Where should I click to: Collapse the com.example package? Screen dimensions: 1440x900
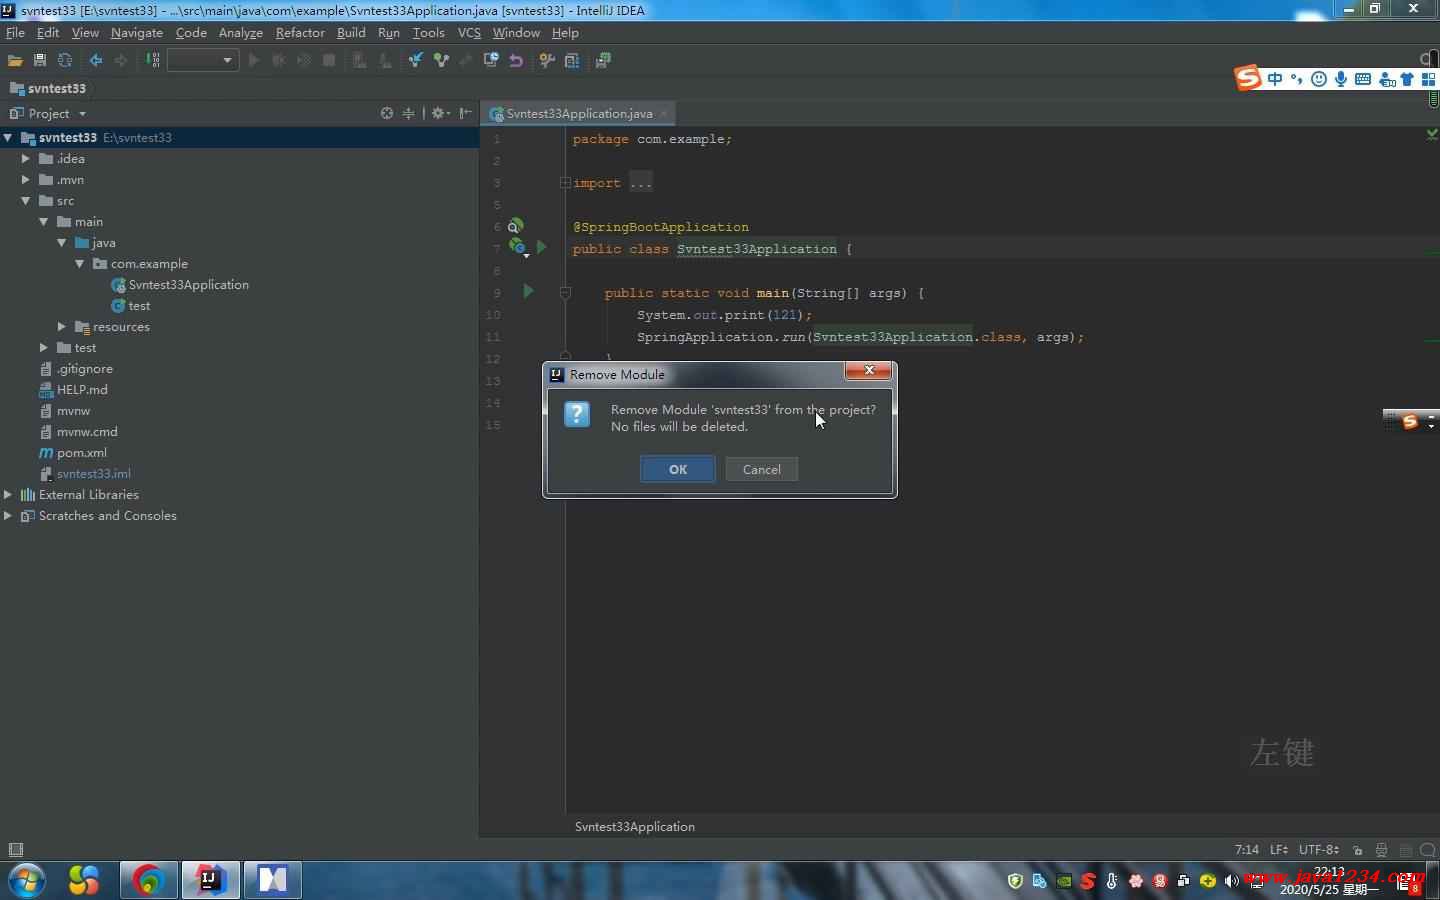(x=80, y=264)
